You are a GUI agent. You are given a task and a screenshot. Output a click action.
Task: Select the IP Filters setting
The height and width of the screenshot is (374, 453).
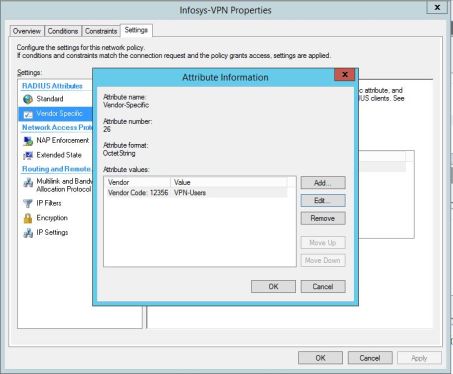[55, 203]
